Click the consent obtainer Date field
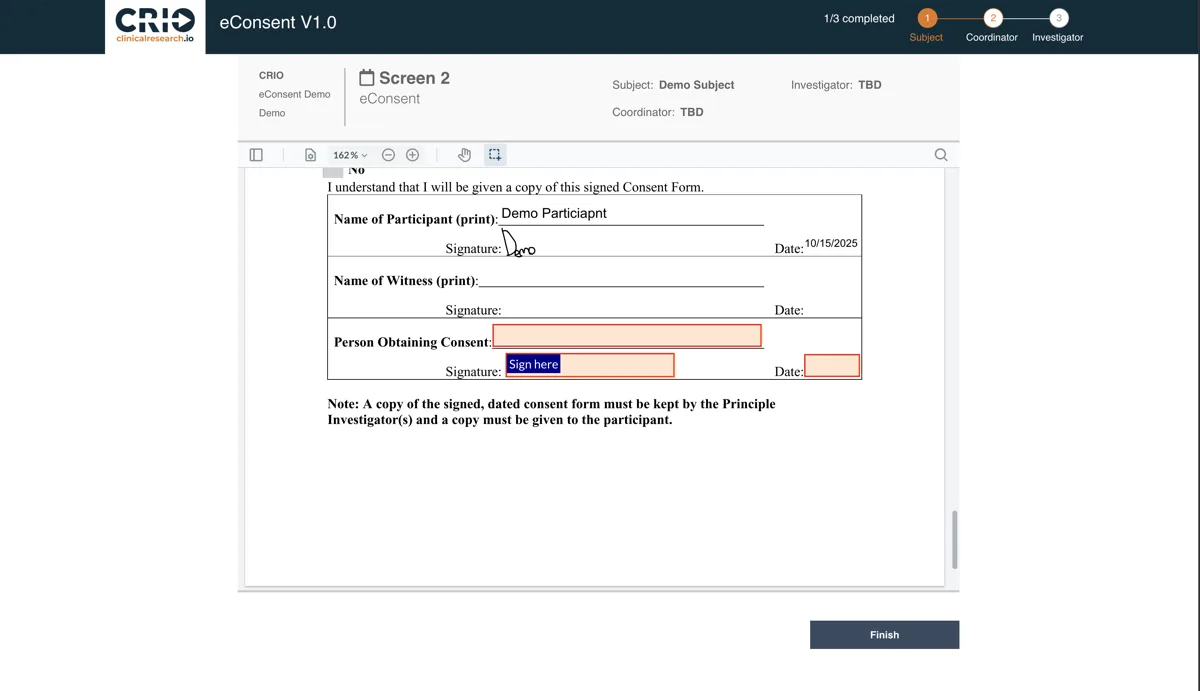The image size is (1200, 691). click(x=832, y=366)
